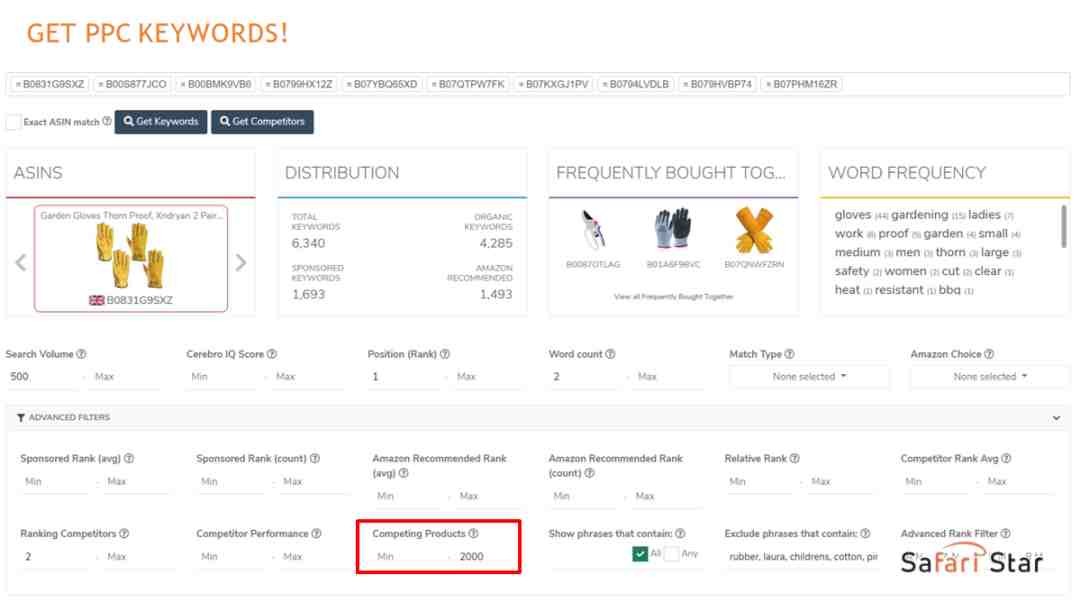Remove ASIN tag B07KXGJ1PV
The width and height of the screenshot is (1080, 603).
pos(521,85)
